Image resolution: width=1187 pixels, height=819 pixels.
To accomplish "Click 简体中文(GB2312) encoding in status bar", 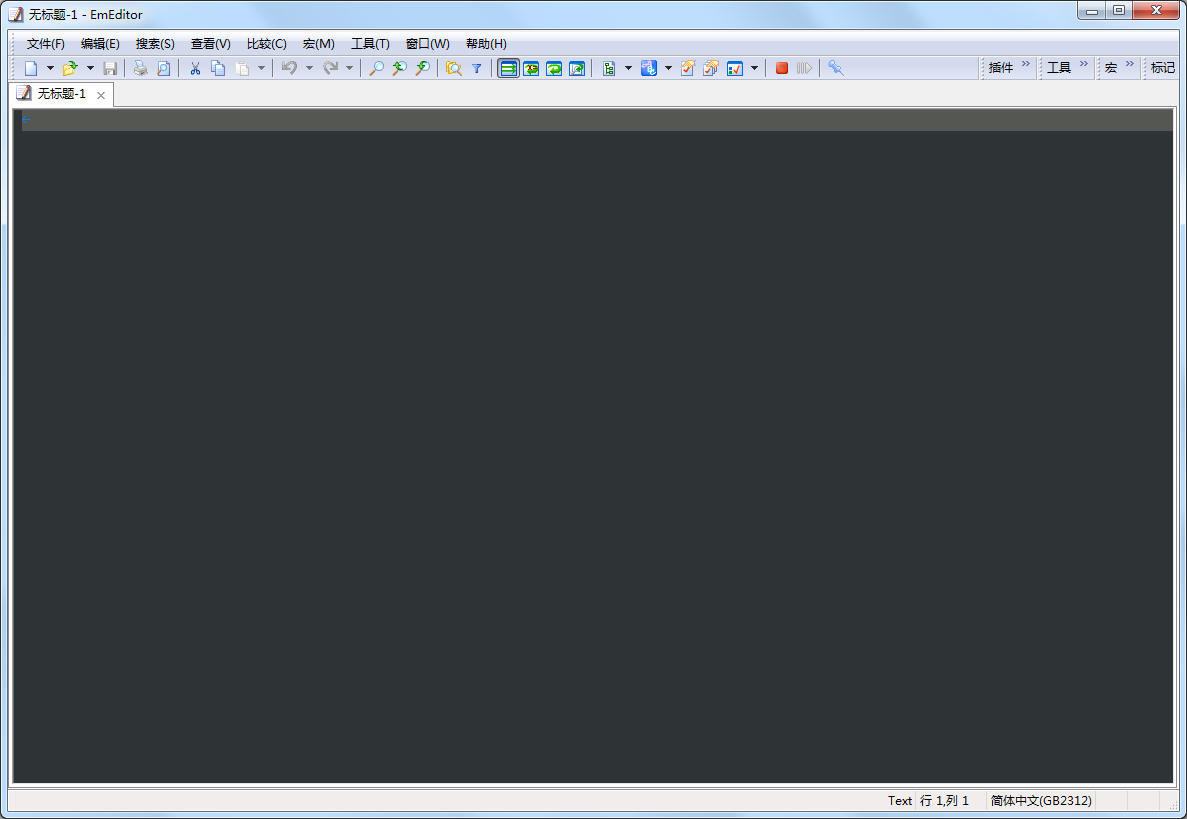I will pyautogui.click(x=1041, y=800).
